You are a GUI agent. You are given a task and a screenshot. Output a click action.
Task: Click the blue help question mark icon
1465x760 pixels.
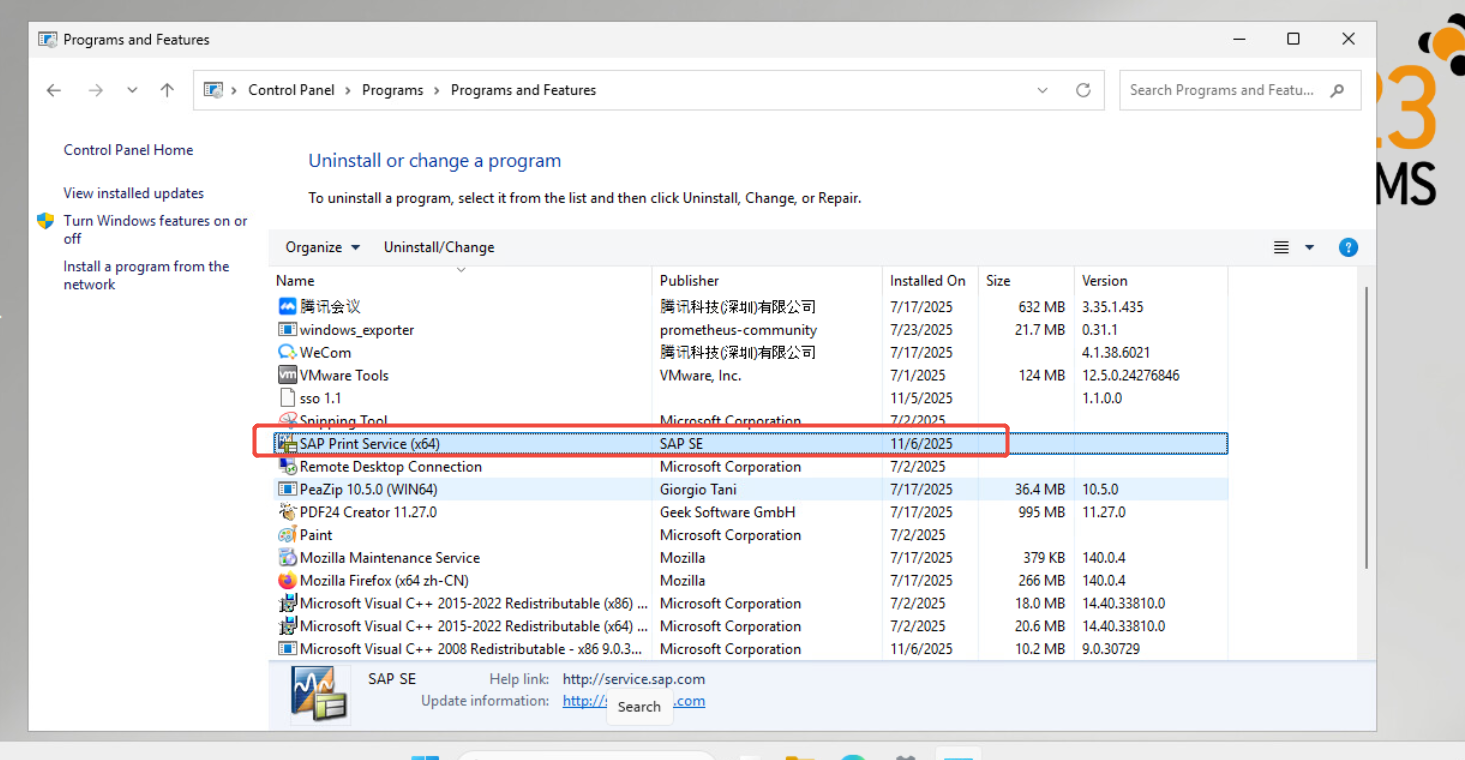point(1348,247)
